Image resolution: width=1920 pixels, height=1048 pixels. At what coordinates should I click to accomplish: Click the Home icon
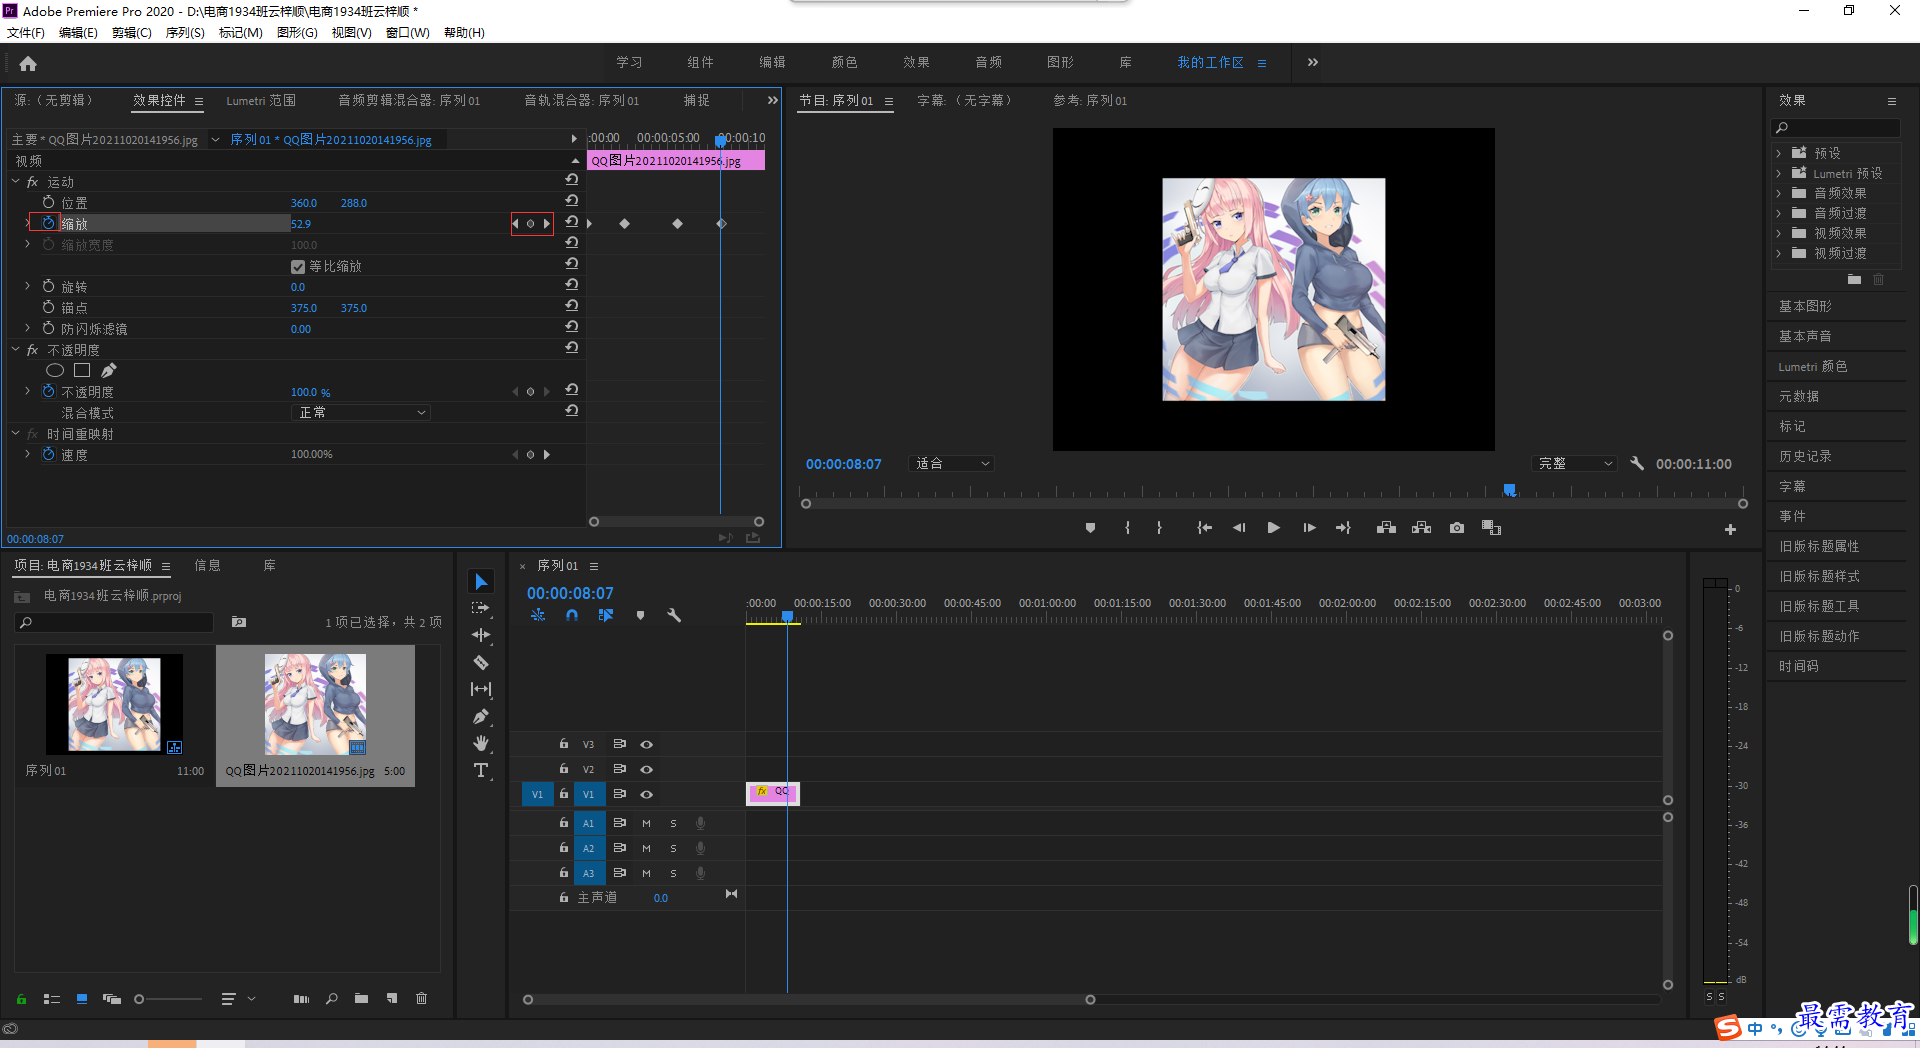pos(28,63)
